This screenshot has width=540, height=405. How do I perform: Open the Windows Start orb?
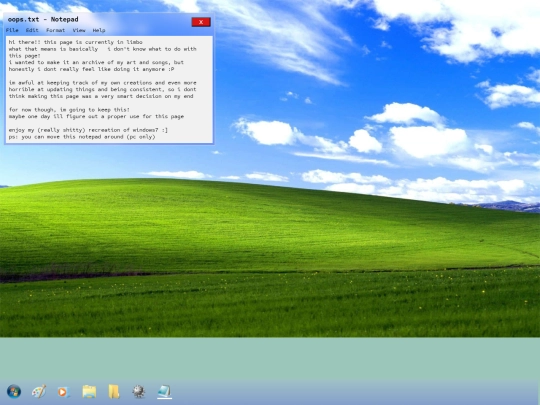coord(14,392)
